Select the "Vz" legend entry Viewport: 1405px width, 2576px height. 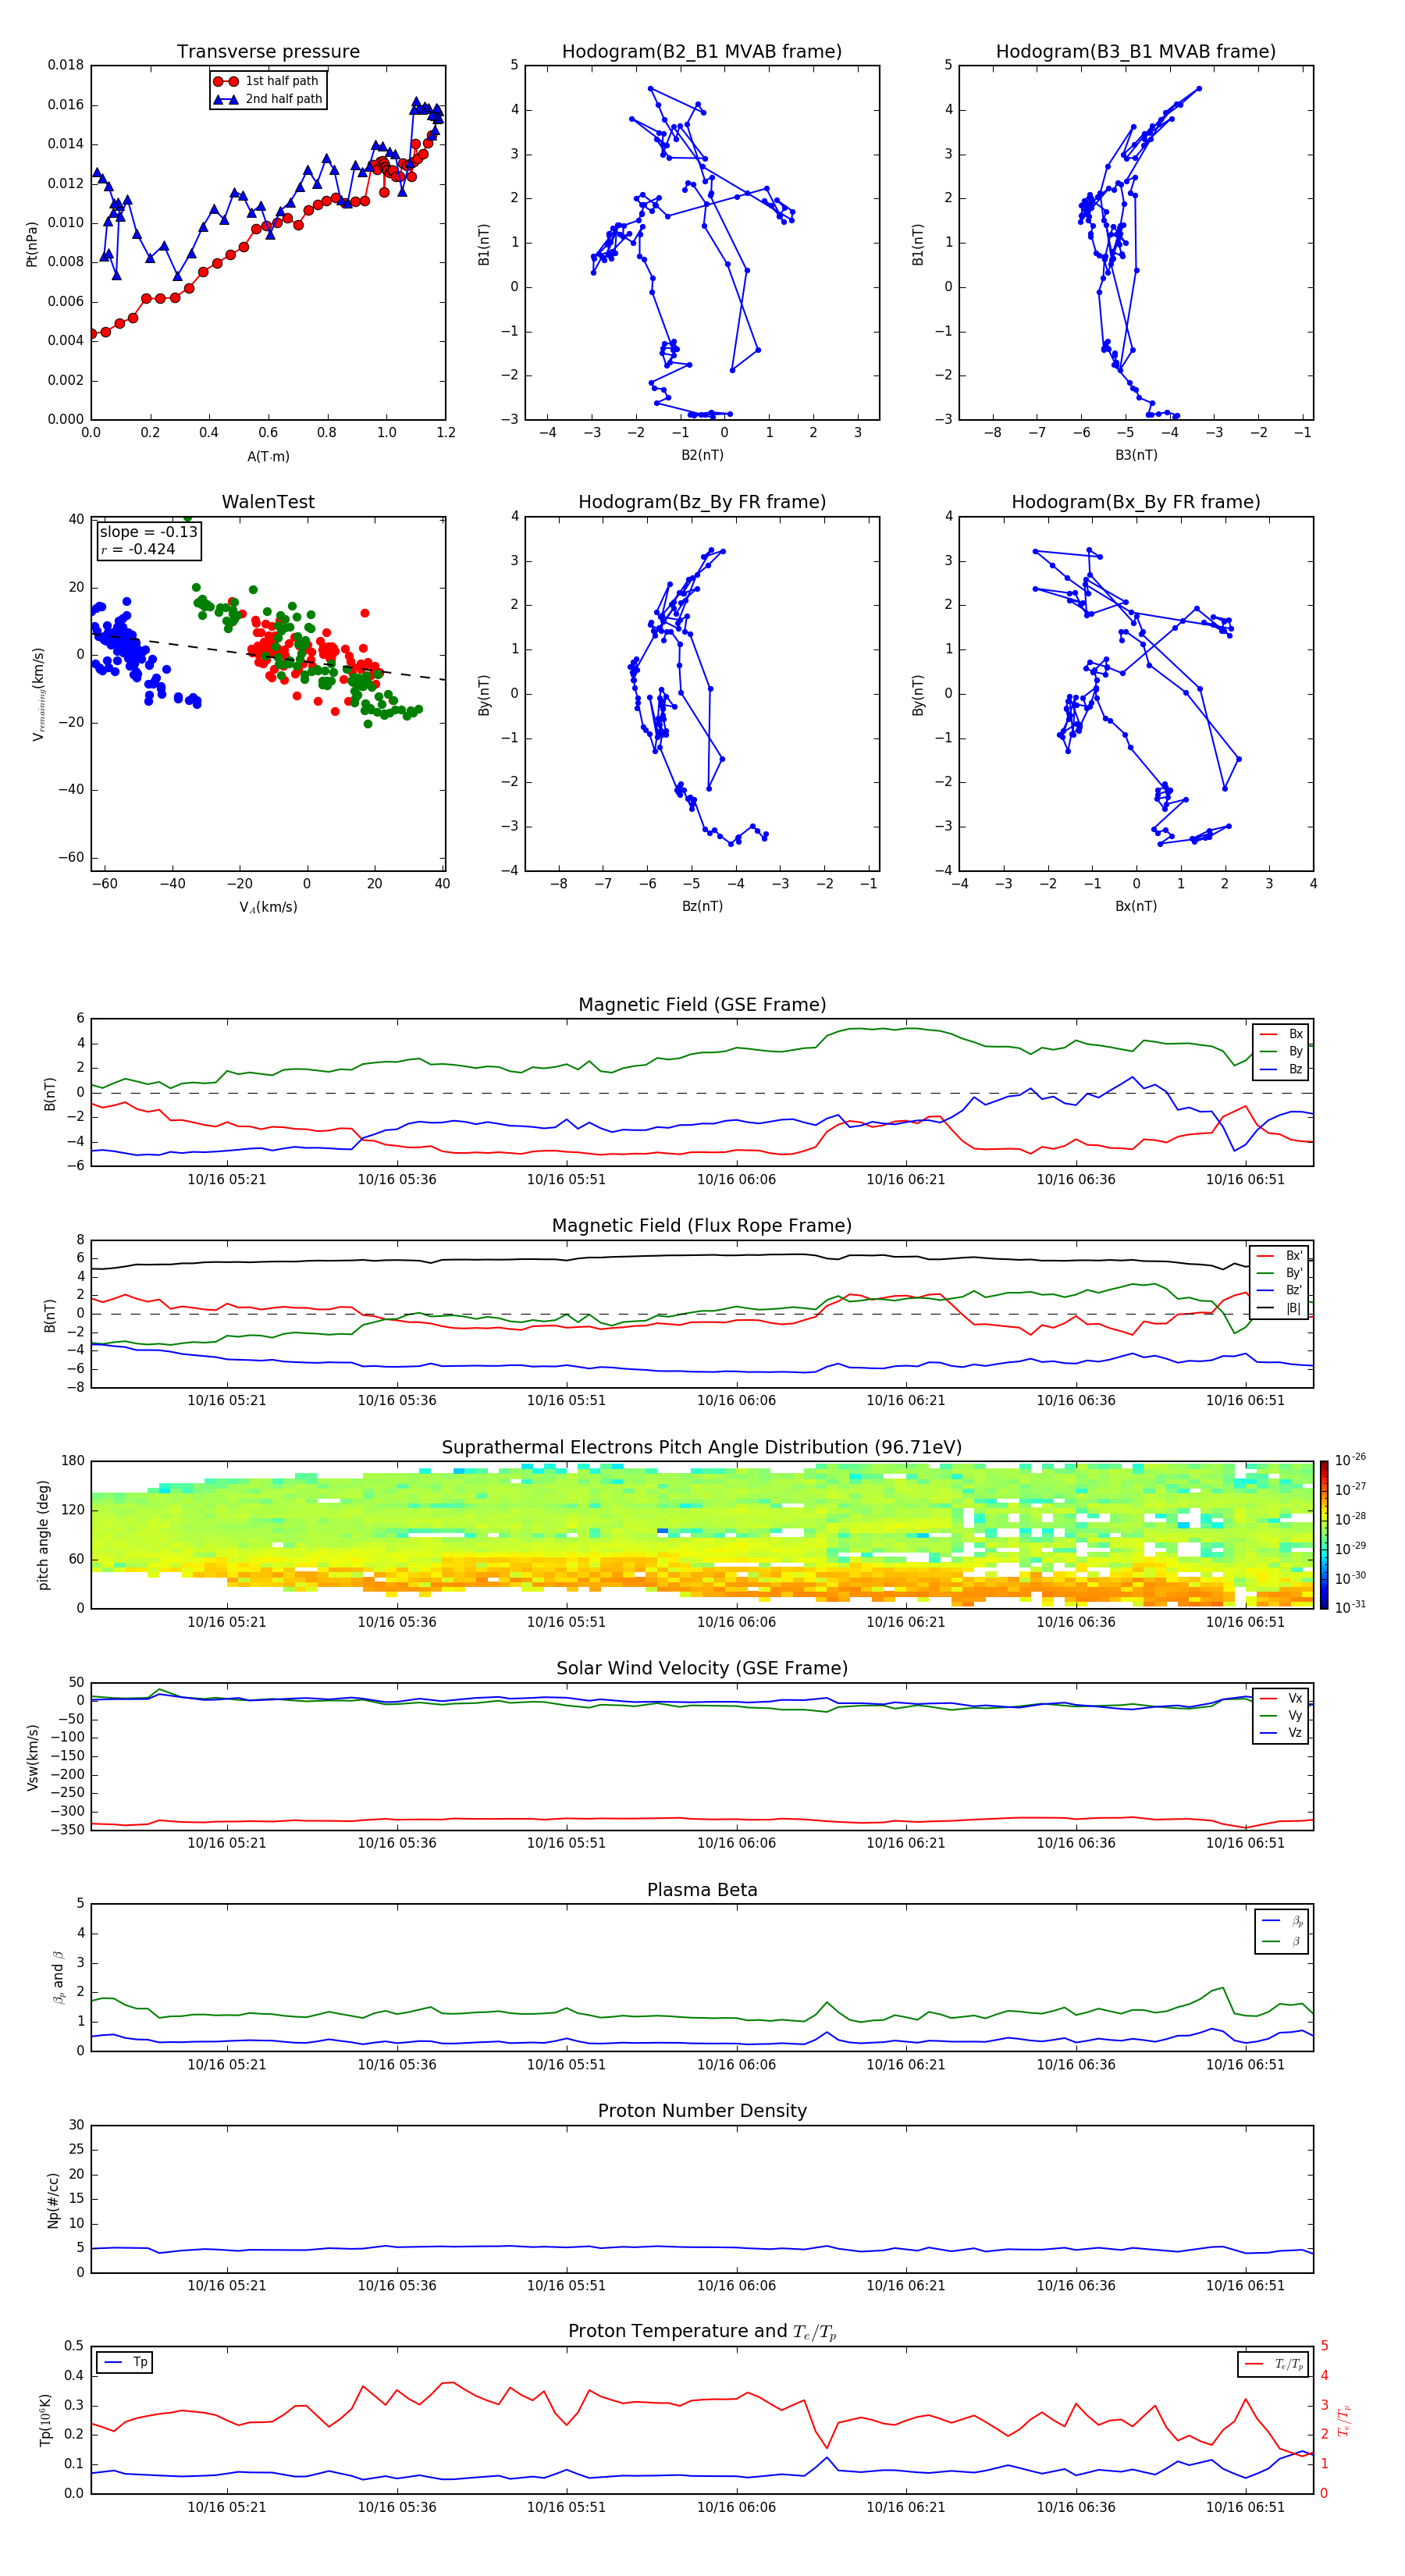click(1282, 1733)
